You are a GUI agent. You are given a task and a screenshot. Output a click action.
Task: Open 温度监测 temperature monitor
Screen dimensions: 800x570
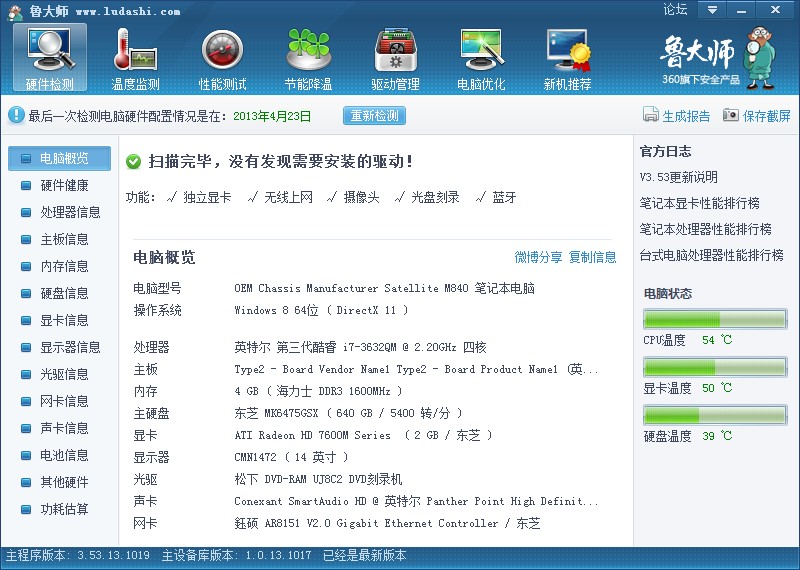(135, 58)
